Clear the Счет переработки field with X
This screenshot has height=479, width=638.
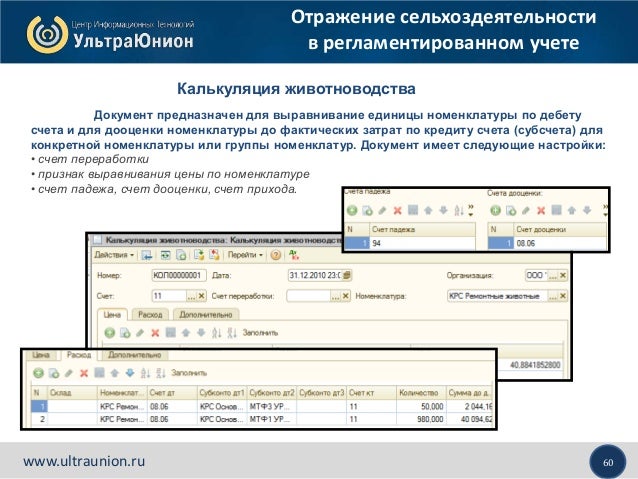(345, 296)
